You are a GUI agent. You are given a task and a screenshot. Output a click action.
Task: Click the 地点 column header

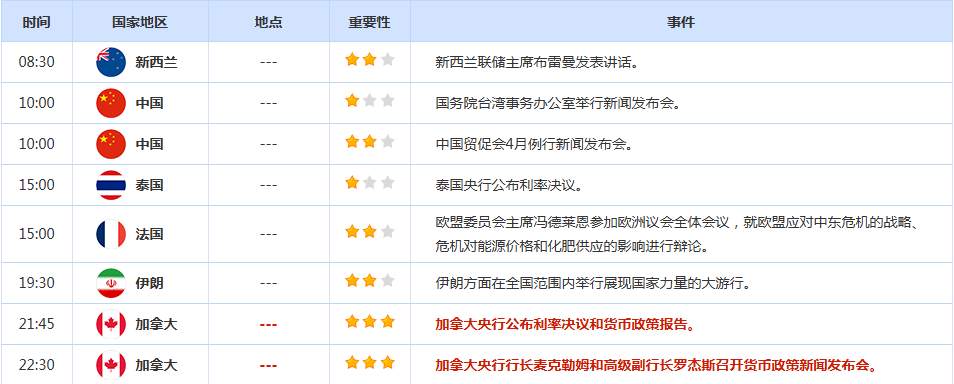click(268, 23)
